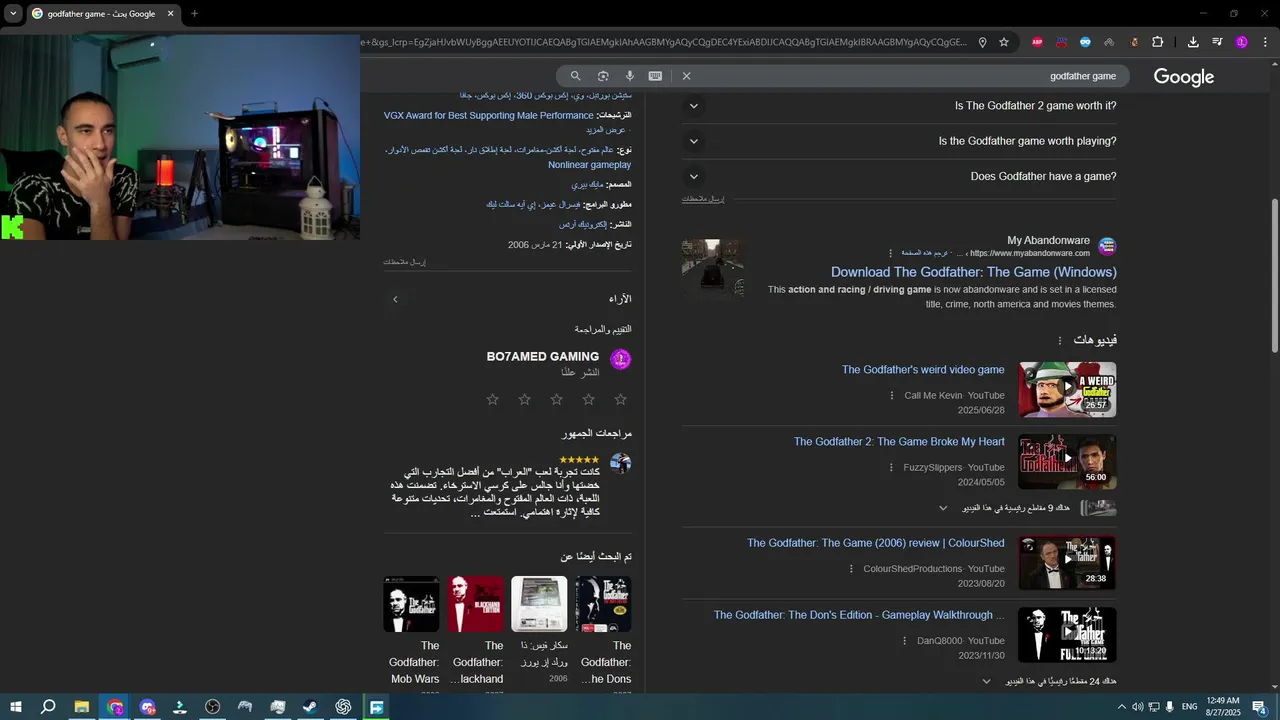
Task: Open ChatGPT app from taskbar
Action: tap(343, 707)
